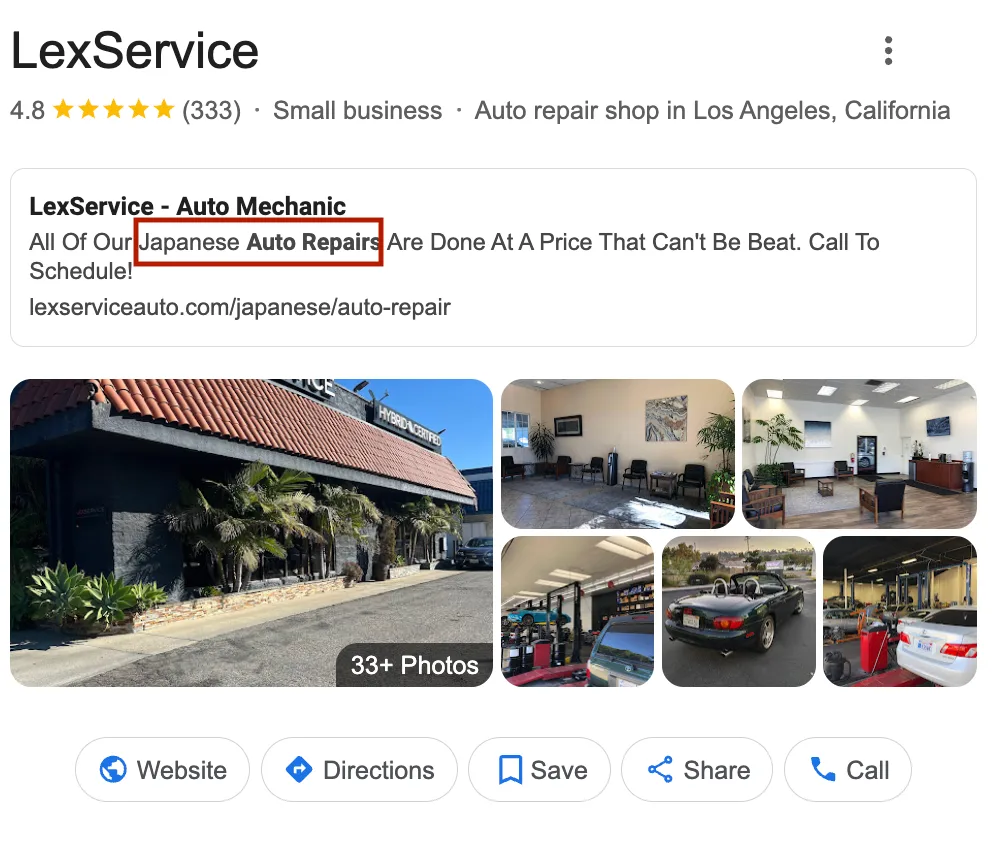The height and width of the screenshot is (844, 998).
Task: Open the 33+ Photos overlay
Action: 414,665
